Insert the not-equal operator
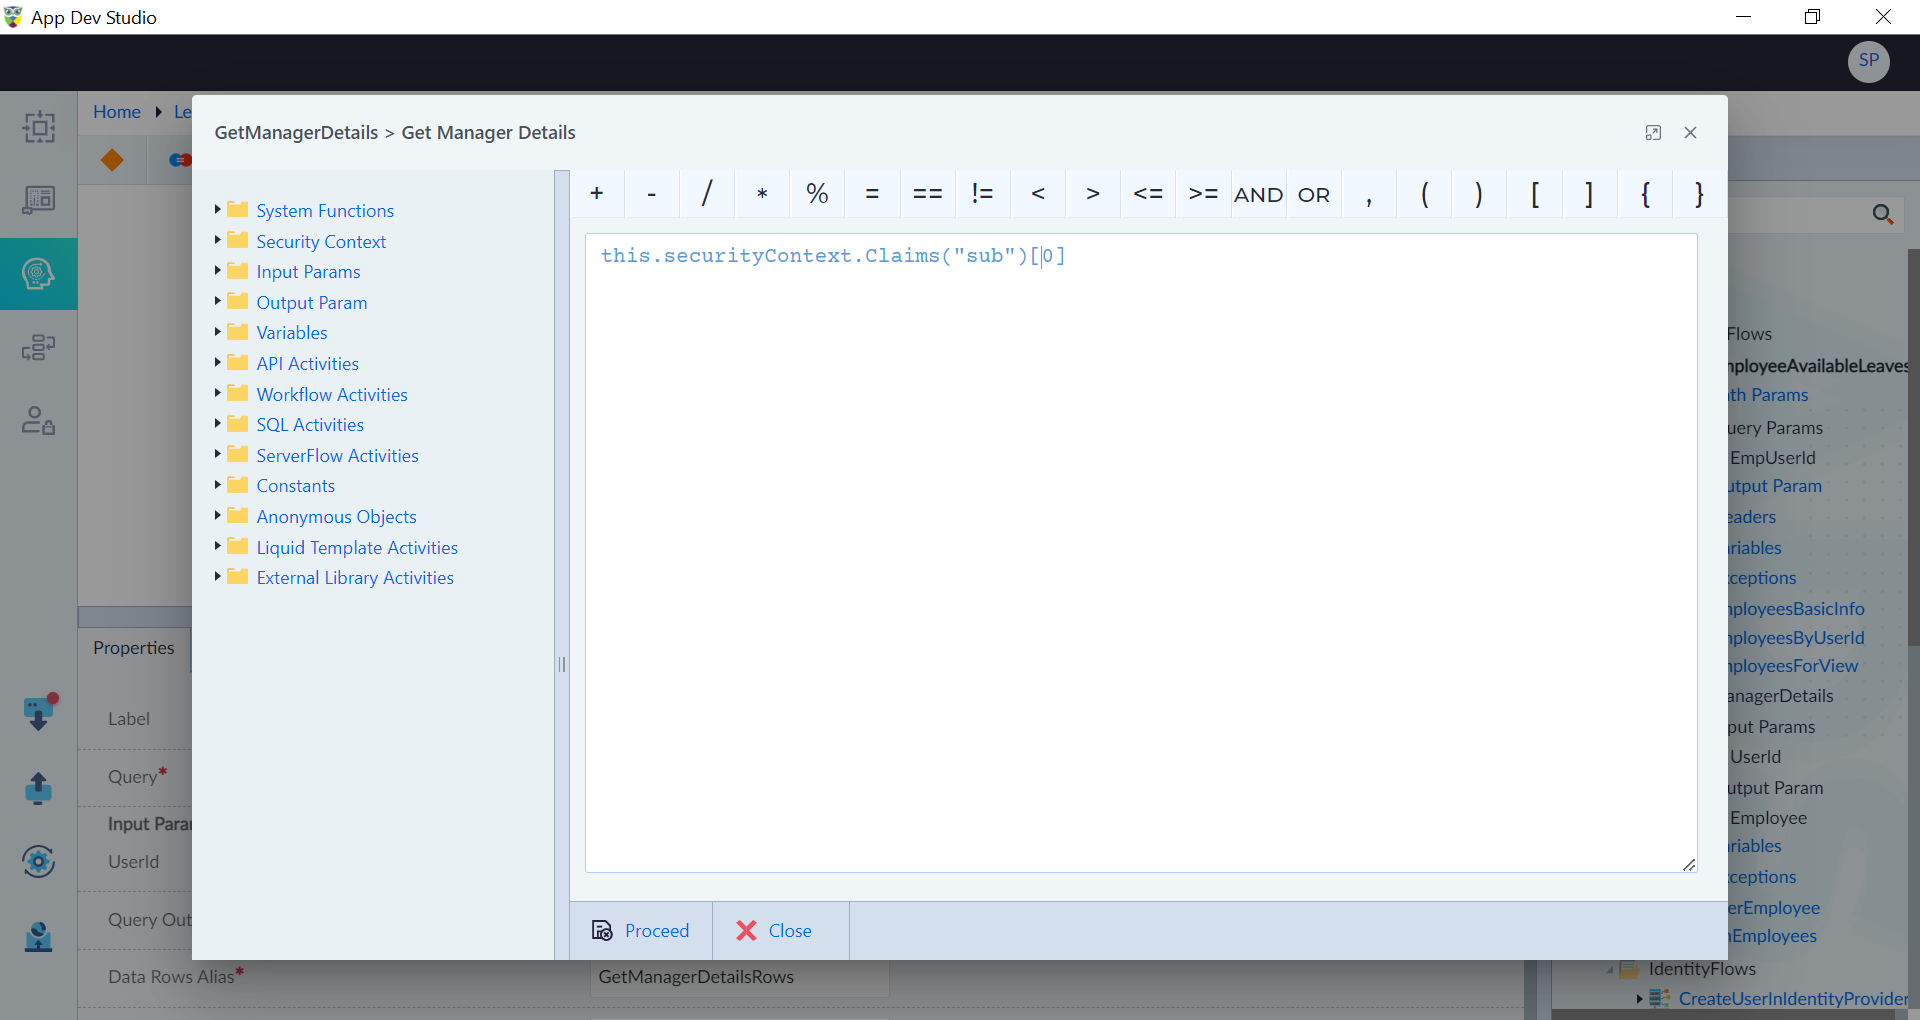Screen dimensions: 1920x1020 [x=982, y=194]
